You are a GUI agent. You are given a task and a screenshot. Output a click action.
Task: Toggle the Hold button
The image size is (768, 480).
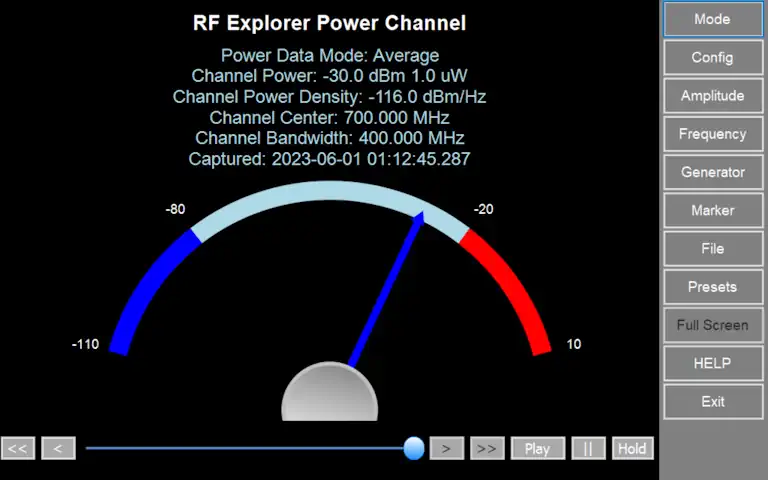pyautogui.click(x=632, y=448)
